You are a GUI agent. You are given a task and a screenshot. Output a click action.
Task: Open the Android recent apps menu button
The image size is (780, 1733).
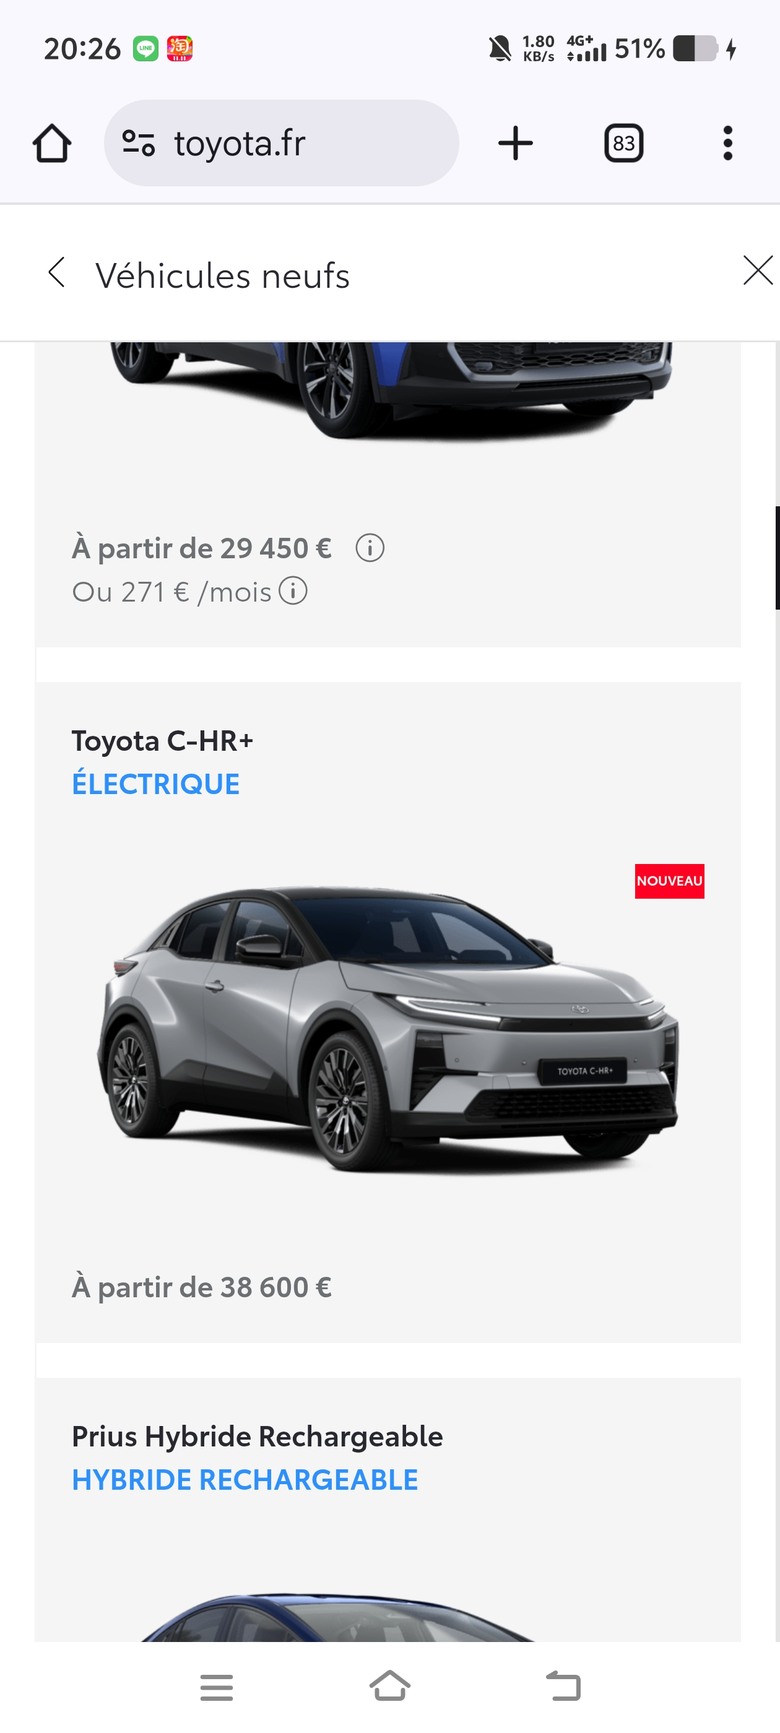pyautogui.click(x=217, y=1687)
